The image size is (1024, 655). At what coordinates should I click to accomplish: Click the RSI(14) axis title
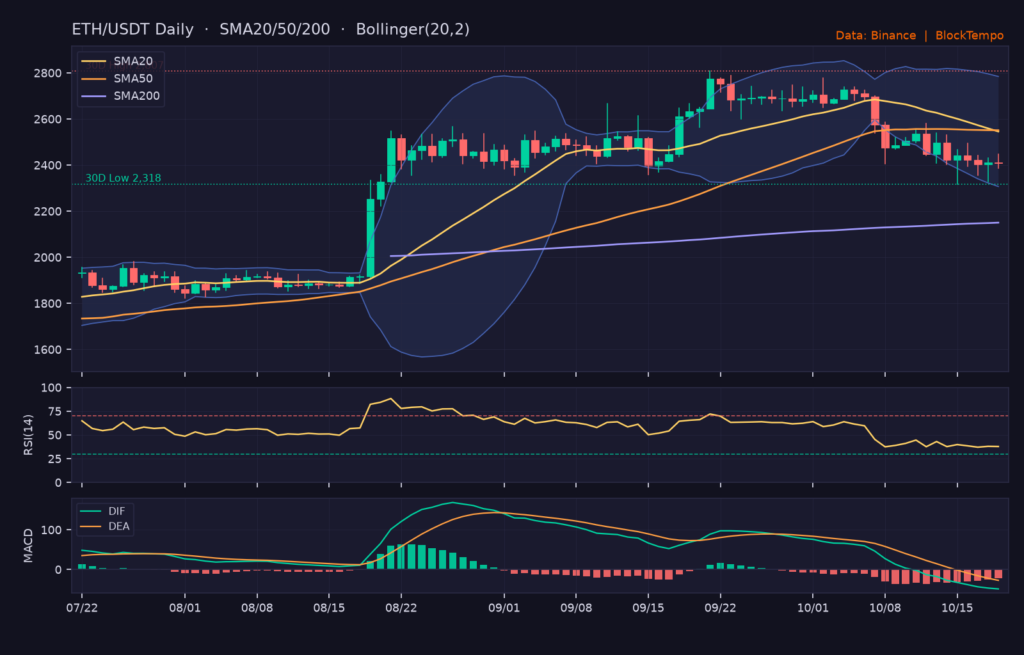pyautogui.click(x=28, y=435)
